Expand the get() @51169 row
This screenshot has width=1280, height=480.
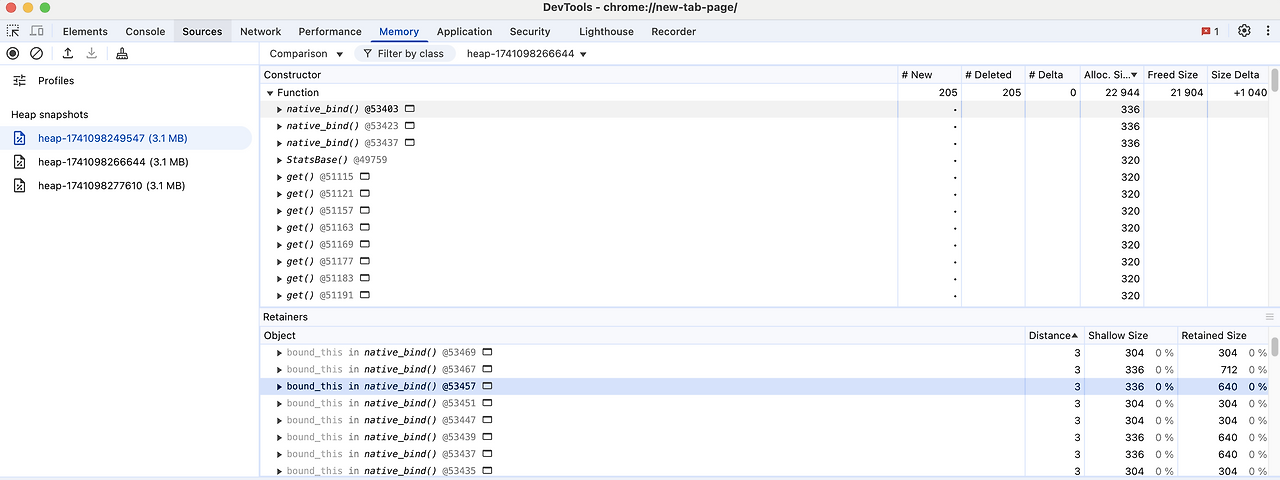[x=280, y=245]
